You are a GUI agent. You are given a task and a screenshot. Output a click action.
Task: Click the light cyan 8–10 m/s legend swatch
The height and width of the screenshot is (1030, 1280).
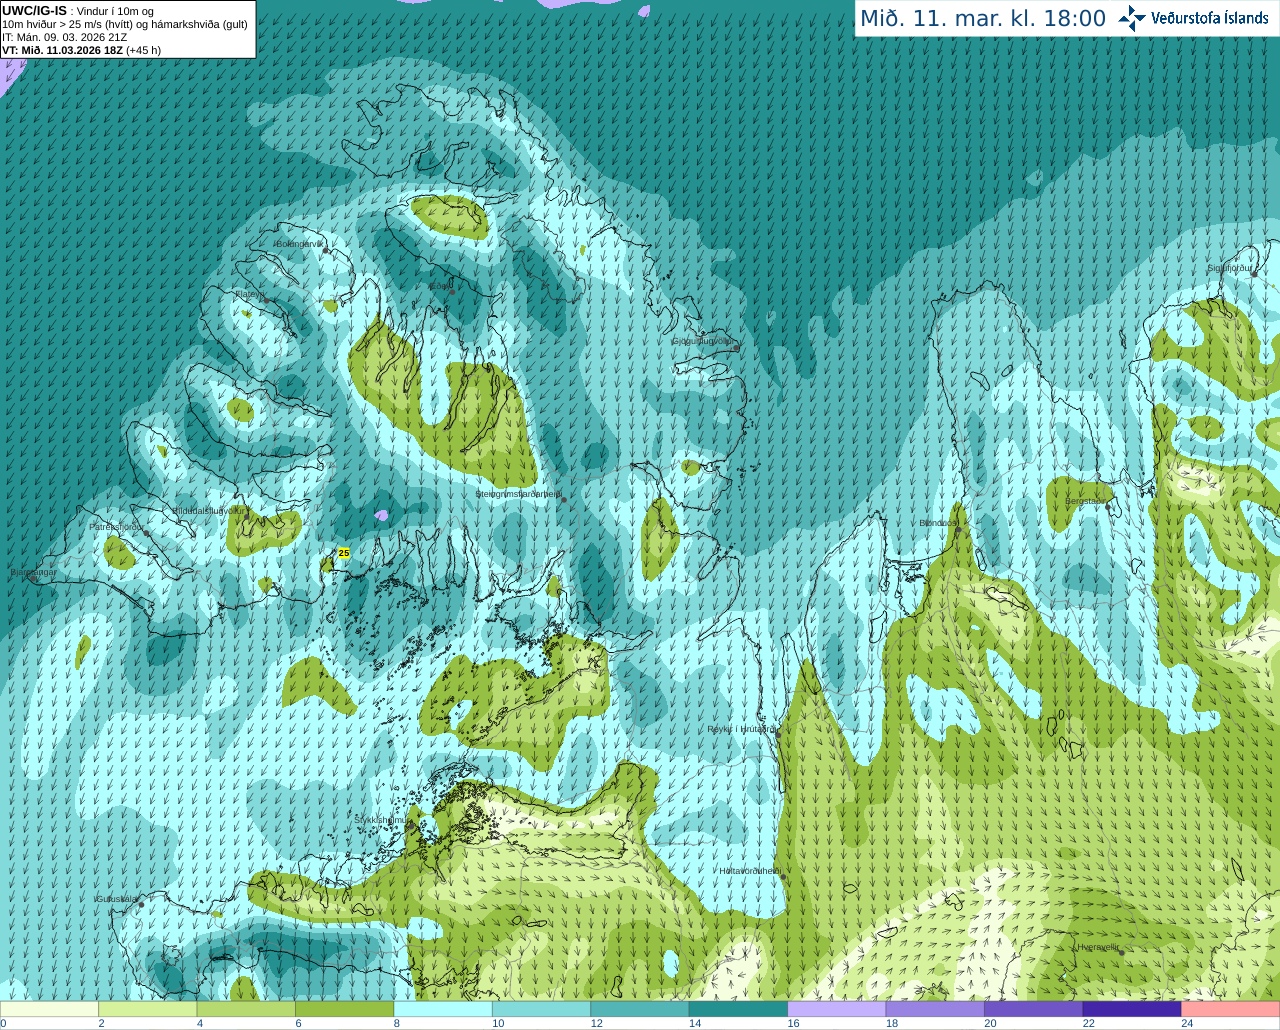443,1009
